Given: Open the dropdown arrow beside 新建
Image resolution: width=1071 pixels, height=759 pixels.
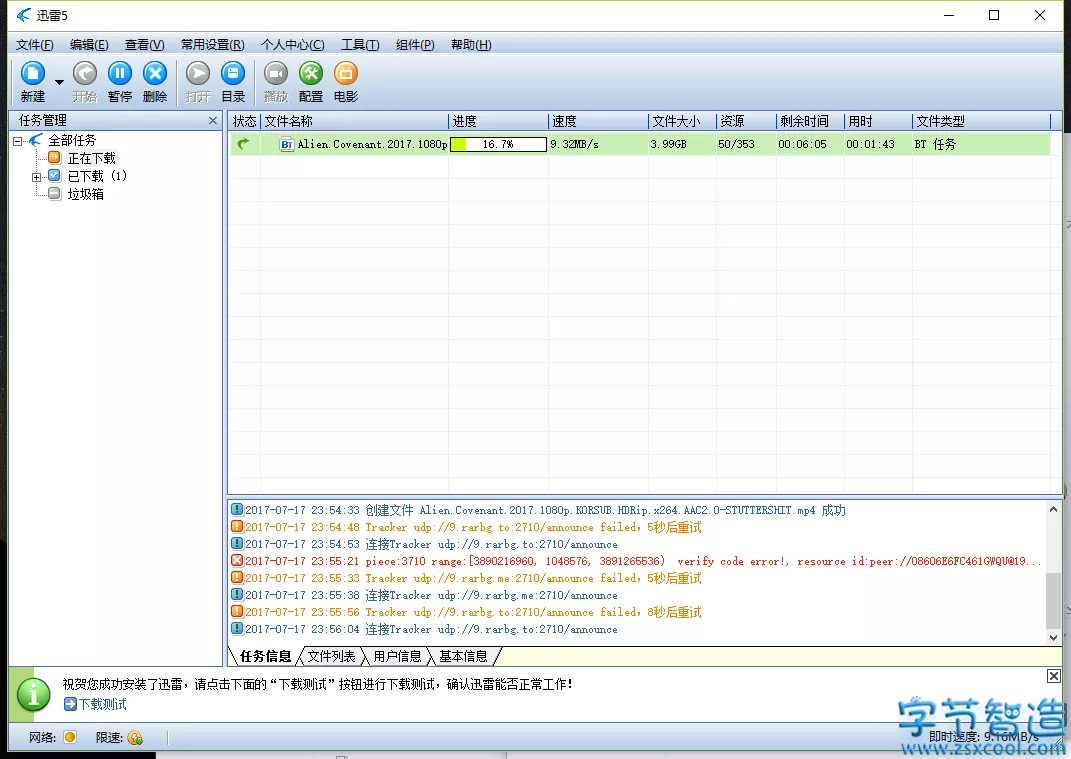Looking at the screenshot, I should click(x=59, y=82).
